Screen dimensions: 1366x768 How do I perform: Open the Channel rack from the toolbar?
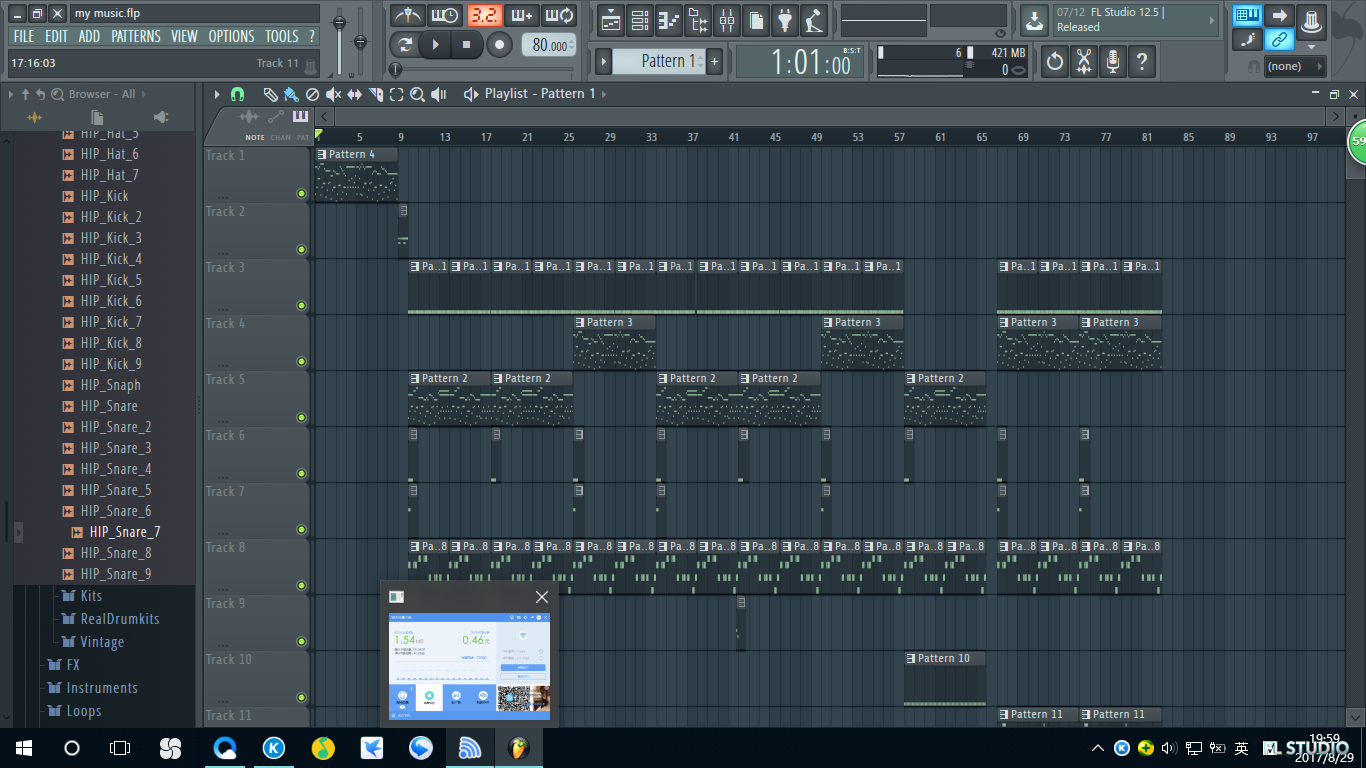click(x=640, y=19)
